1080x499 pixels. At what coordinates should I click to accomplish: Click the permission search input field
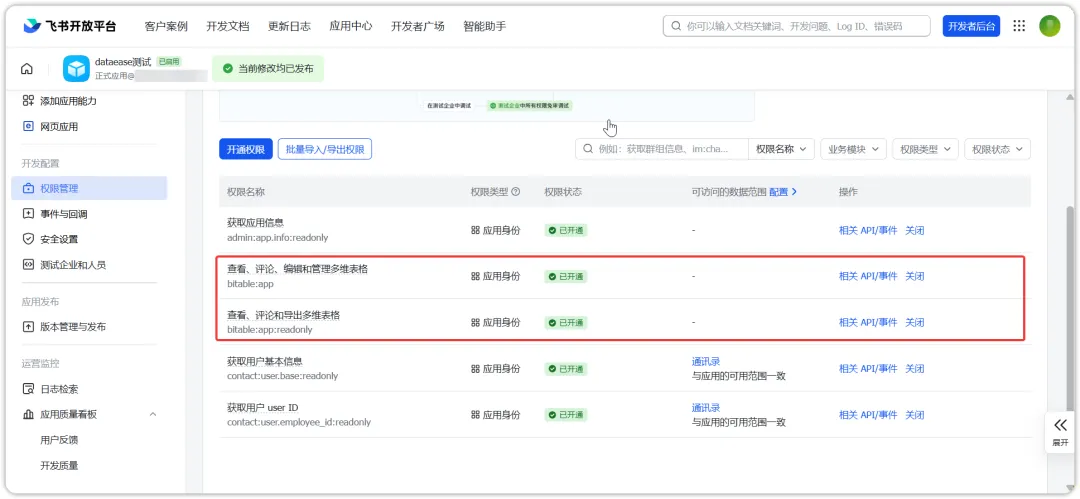pyautogui.click(x=662, y=149)
